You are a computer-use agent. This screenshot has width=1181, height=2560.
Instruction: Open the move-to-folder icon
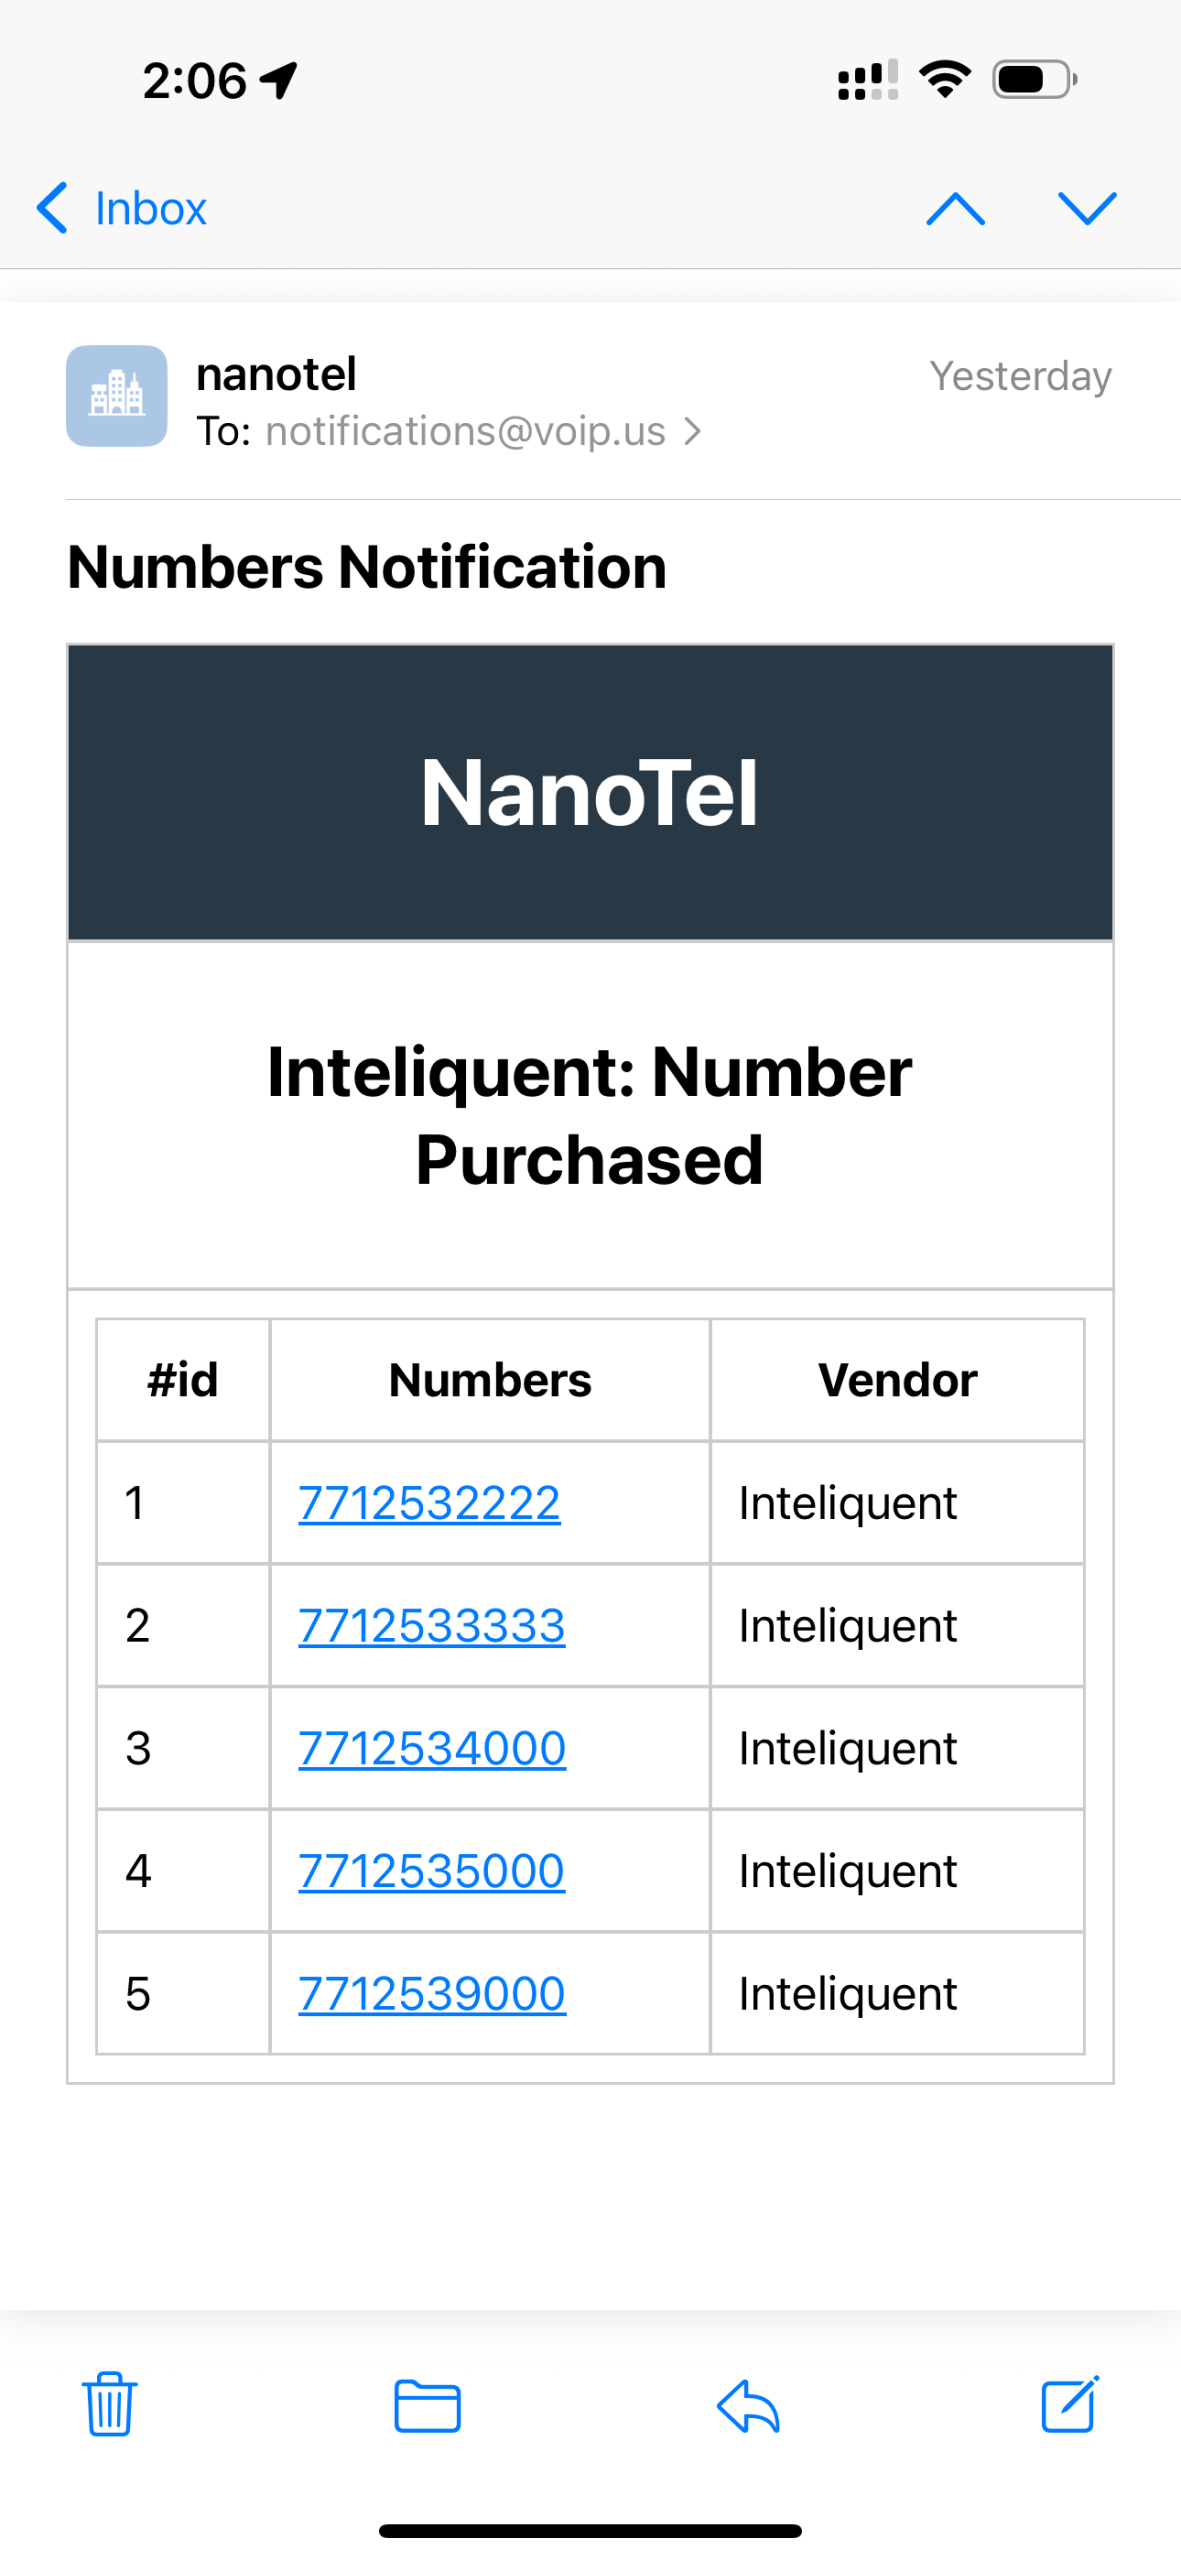[x=427, y=2405]
